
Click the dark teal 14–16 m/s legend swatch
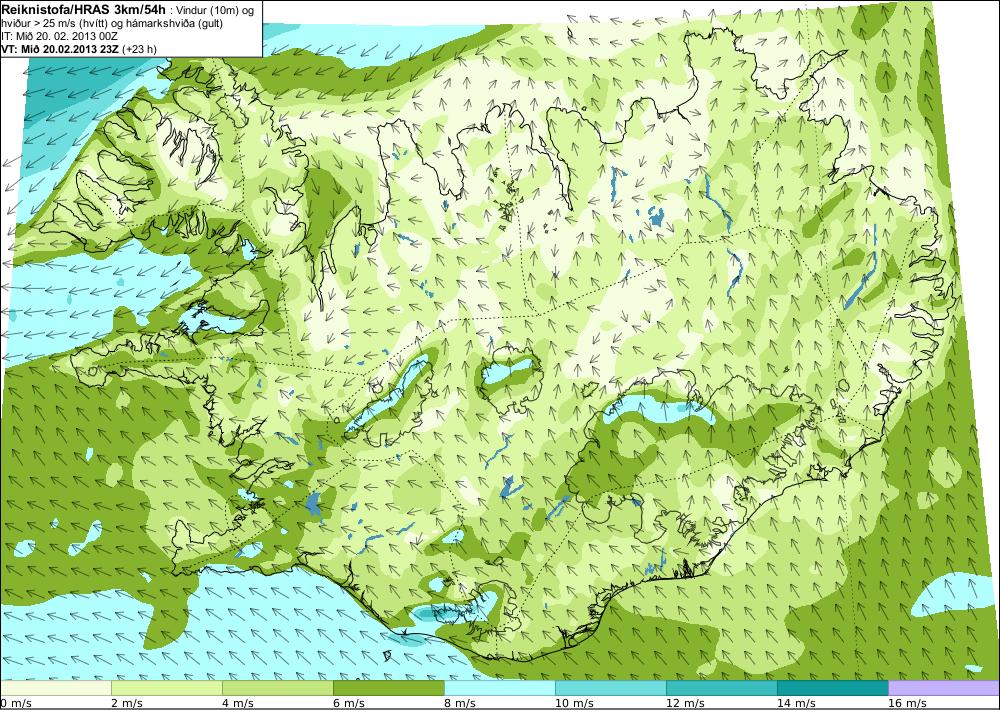pos(833,688)
